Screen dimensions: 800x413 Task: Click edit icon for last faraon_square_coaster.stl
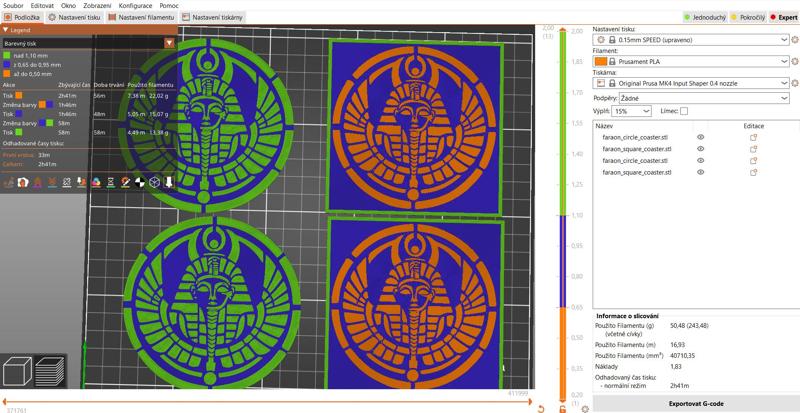(x=753, y=173)
